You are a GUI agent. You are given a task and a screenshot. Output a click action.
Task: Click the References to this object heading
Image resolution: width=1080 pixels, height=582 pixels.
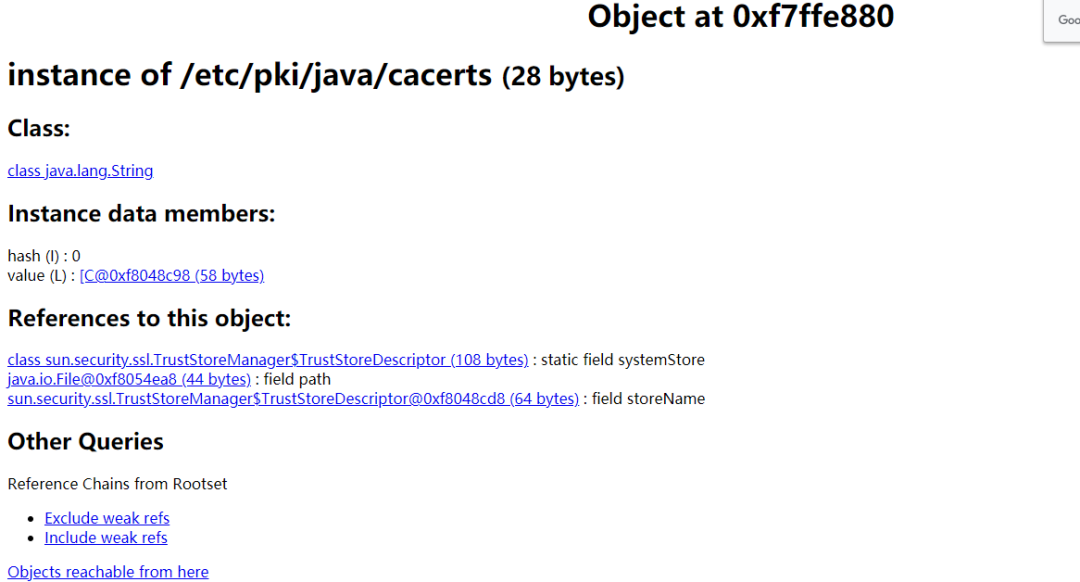pos(149,318)
